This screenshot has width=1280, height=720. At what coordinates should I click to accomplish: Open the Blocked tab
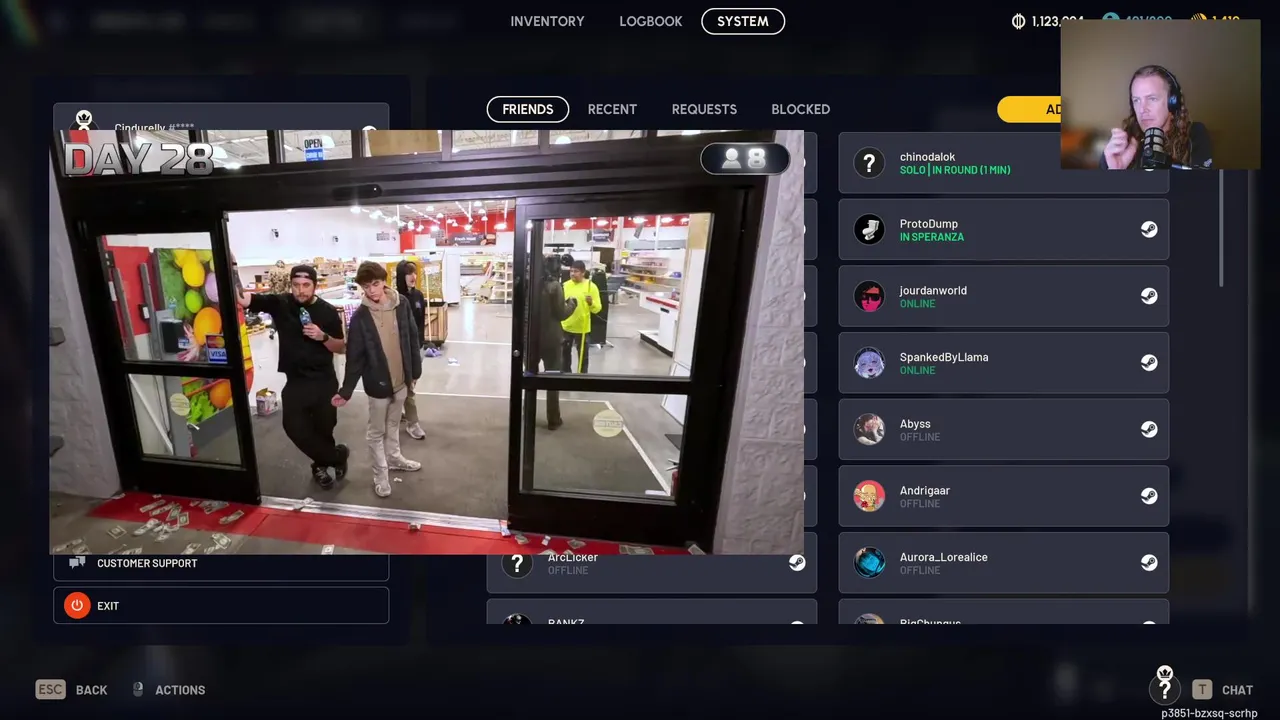801,109
